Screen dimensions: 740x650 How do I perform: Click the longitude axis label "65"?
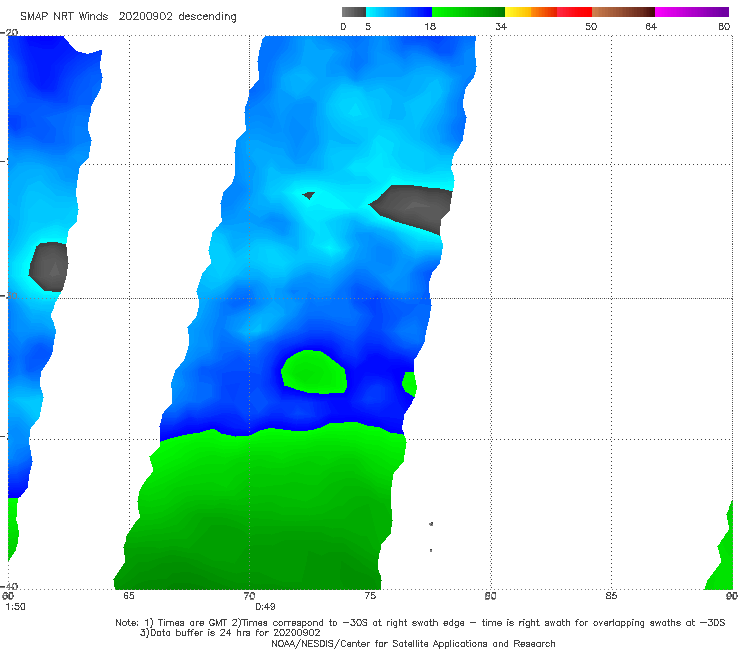click(129, 596)
